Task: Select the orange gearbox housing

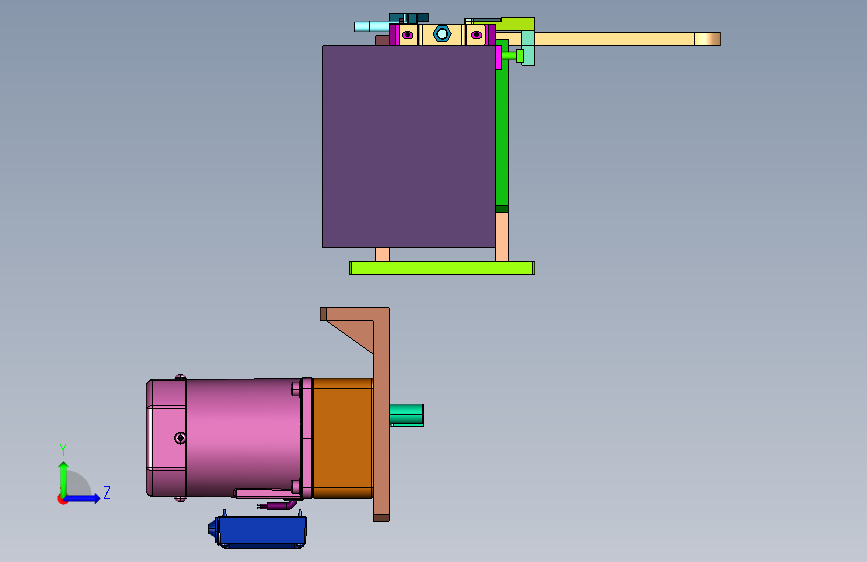Action: [x=343, y=438]
